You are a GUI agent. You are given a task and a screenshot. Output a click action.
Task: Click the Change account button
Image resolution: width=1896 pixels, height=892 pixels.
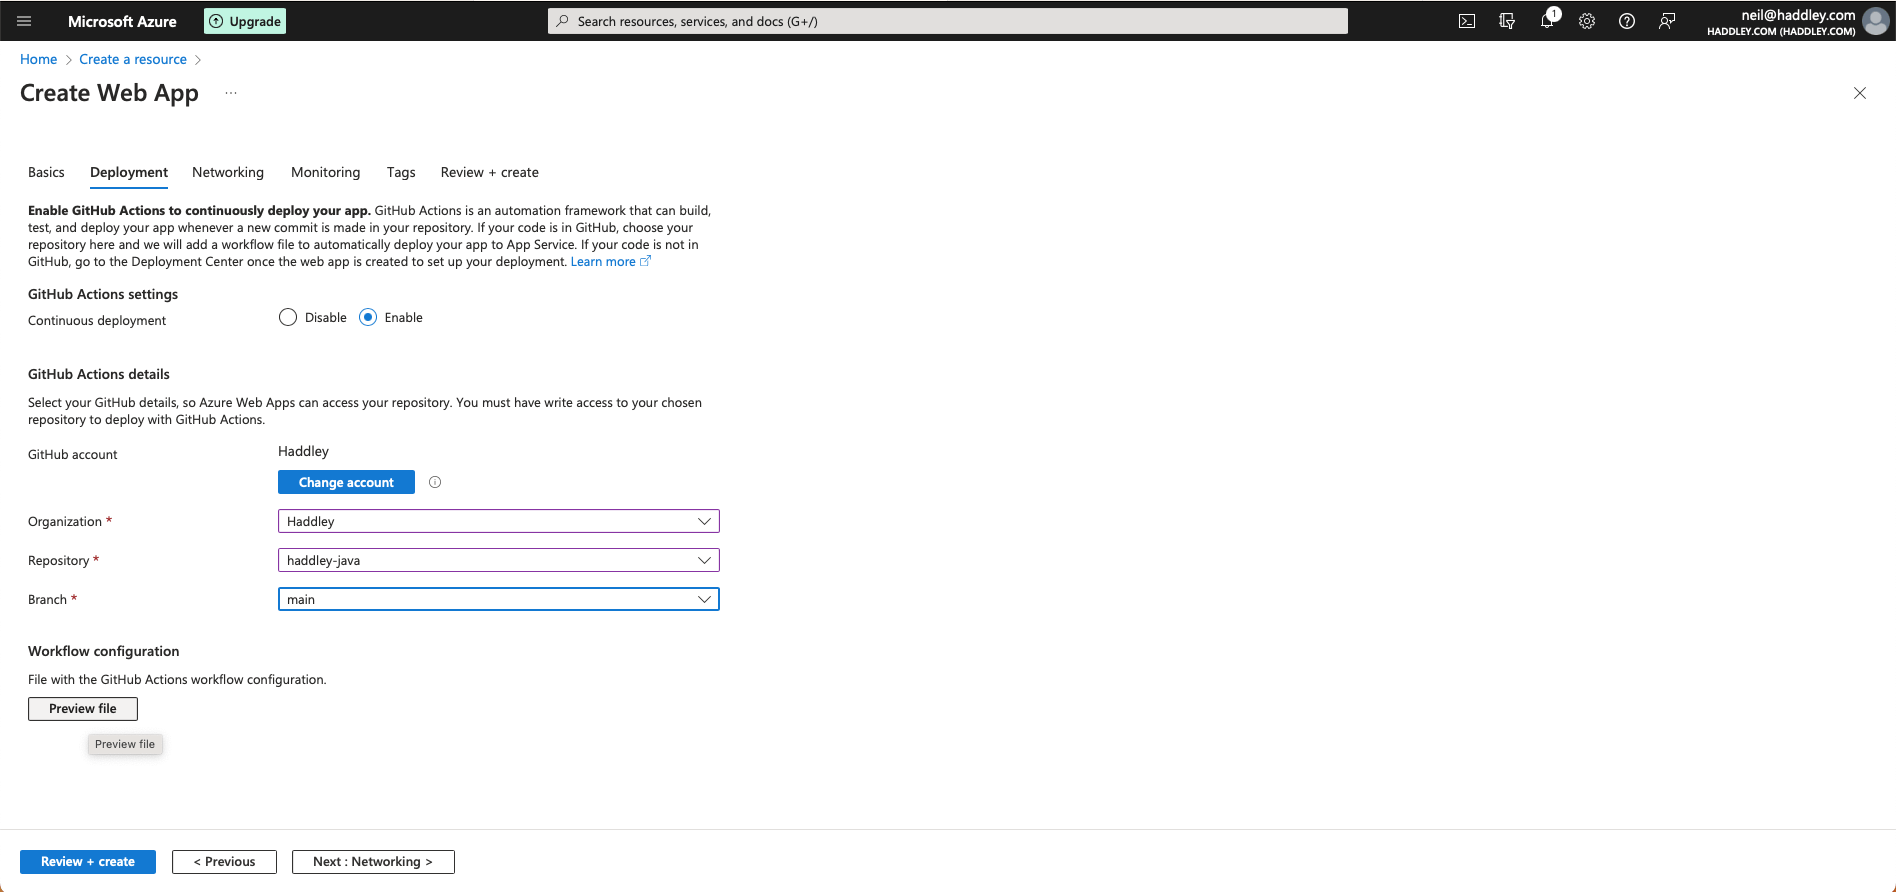pyautogui.click(x=346, y=482)
